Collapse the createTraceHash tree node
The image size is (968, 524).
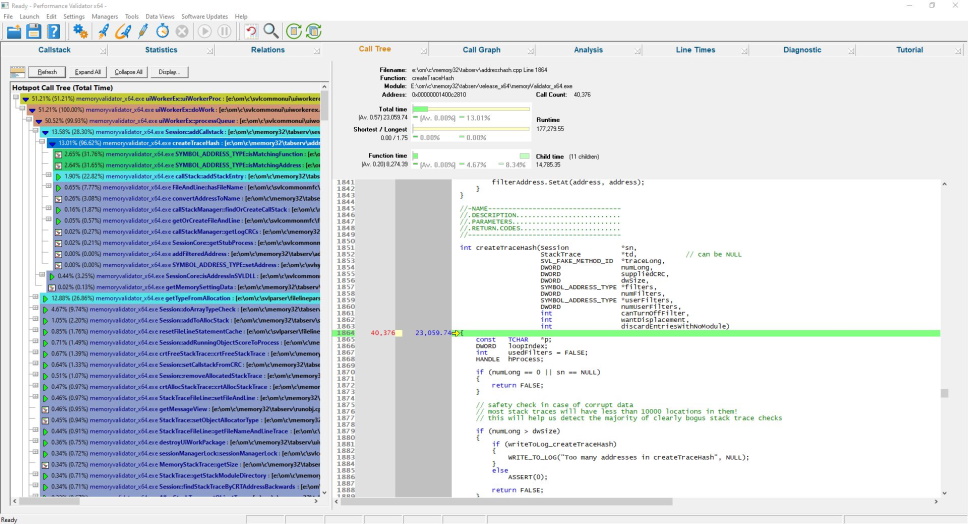point(43,142)
